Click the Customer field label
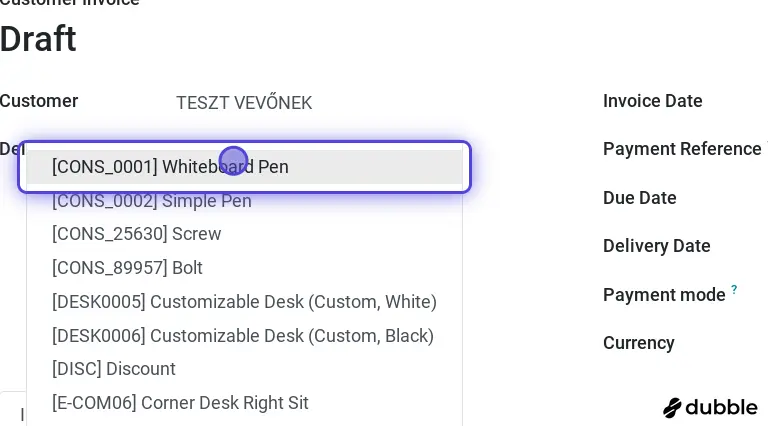Image resolution: width=768 pixels, height=426 pixels. (x=39, y=101)
